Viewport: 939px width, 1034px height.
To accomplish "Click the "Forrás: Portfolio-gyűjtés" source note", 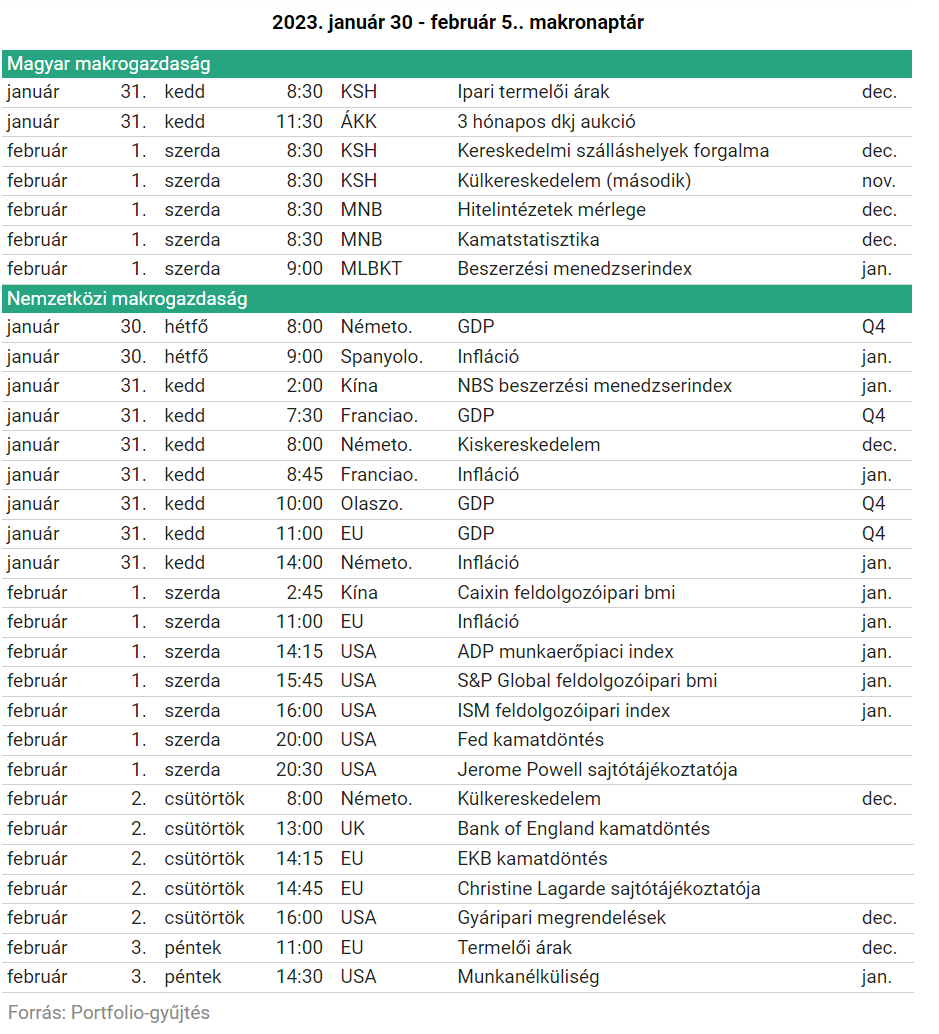I will coord(109,1012).
